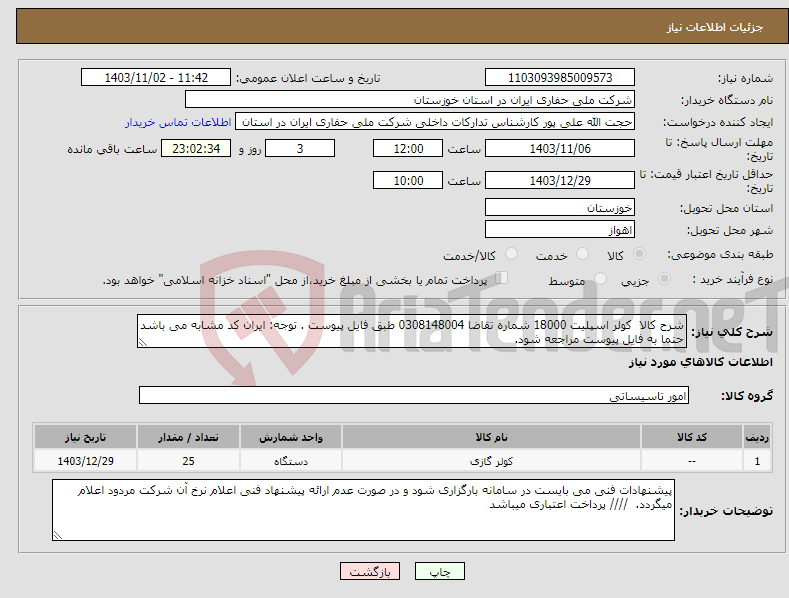Click the بازگشت (back) button
This screenshot has width=789, height=598.
pyautogui.click(x=370, y=571)
